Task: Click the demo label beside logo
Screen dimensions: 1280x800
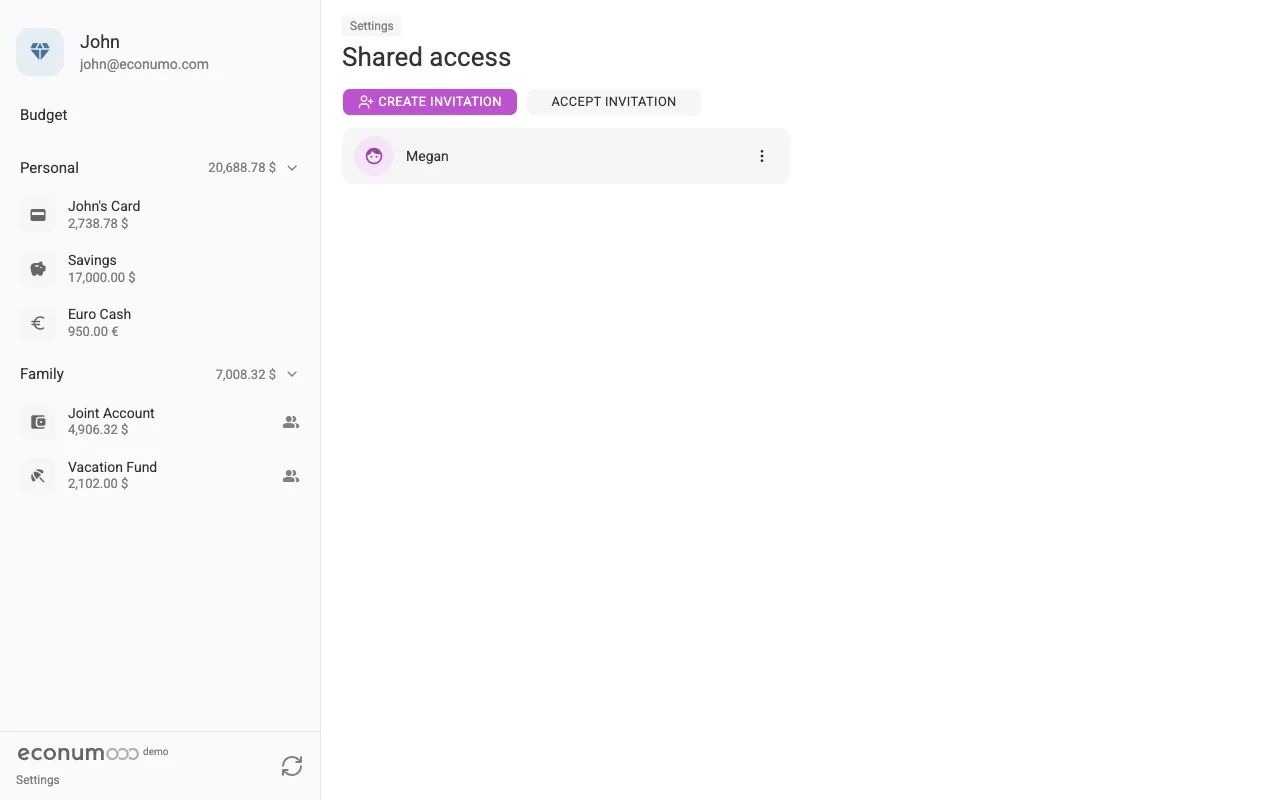Action: [x=155, y=751]
